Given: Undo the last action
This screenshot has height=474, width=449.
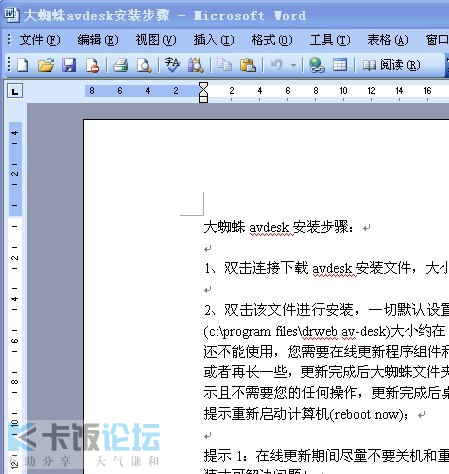Looking at the screenshot, I should (277, 65).
